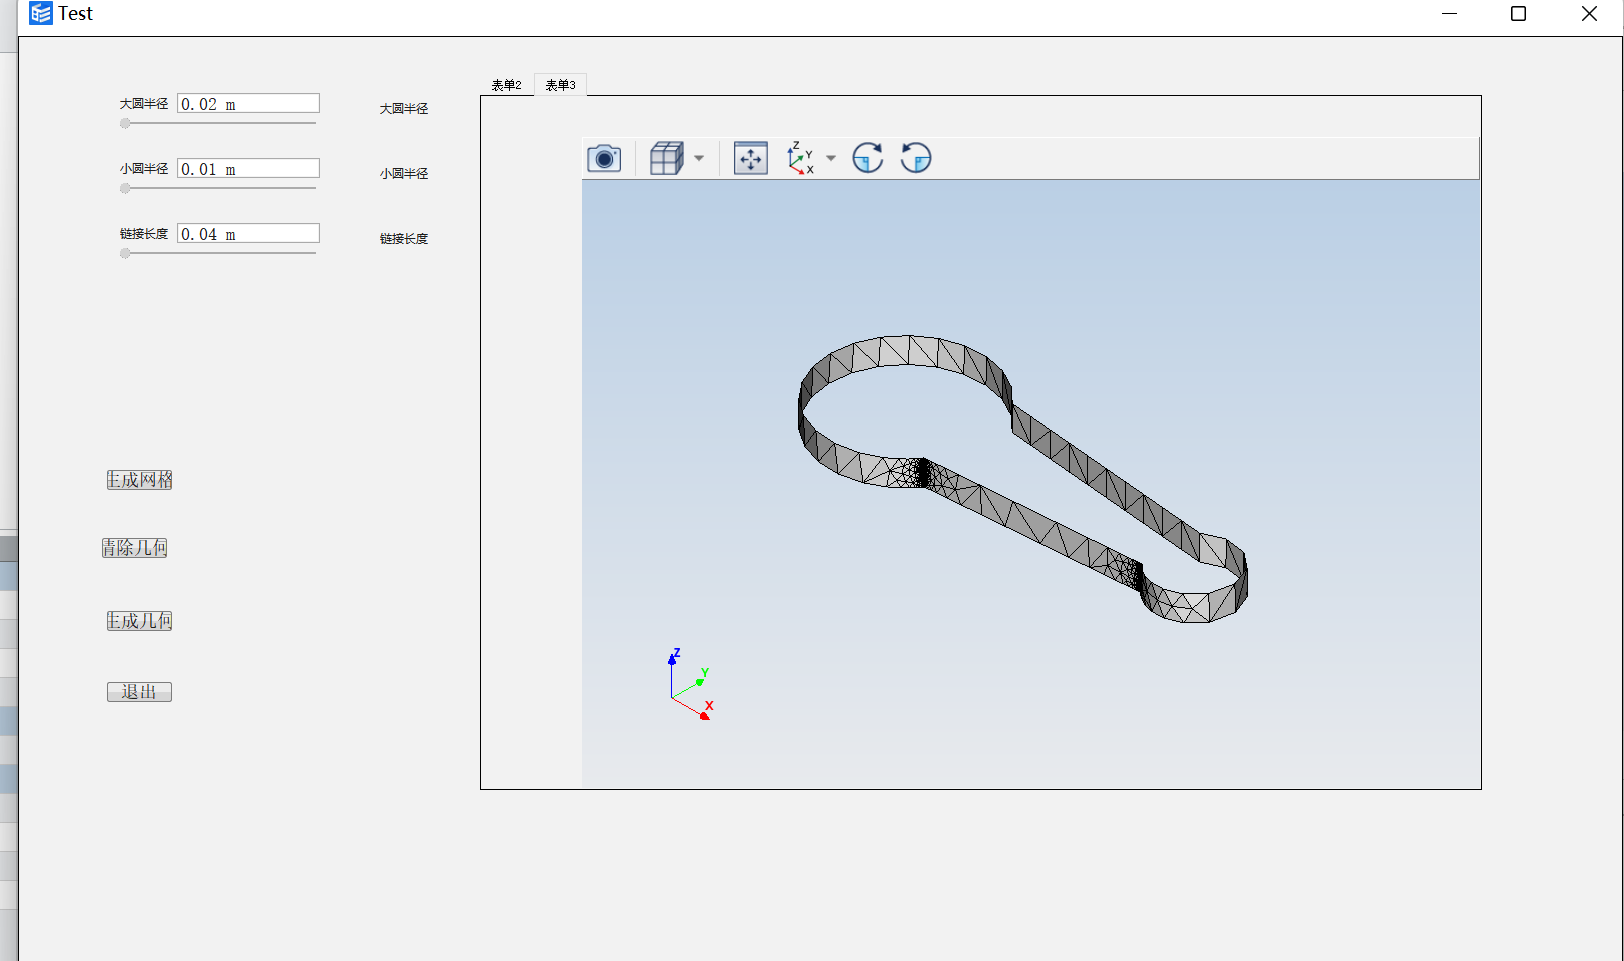
Task: Click the 生成几何 button
Action: pos(140,621)
